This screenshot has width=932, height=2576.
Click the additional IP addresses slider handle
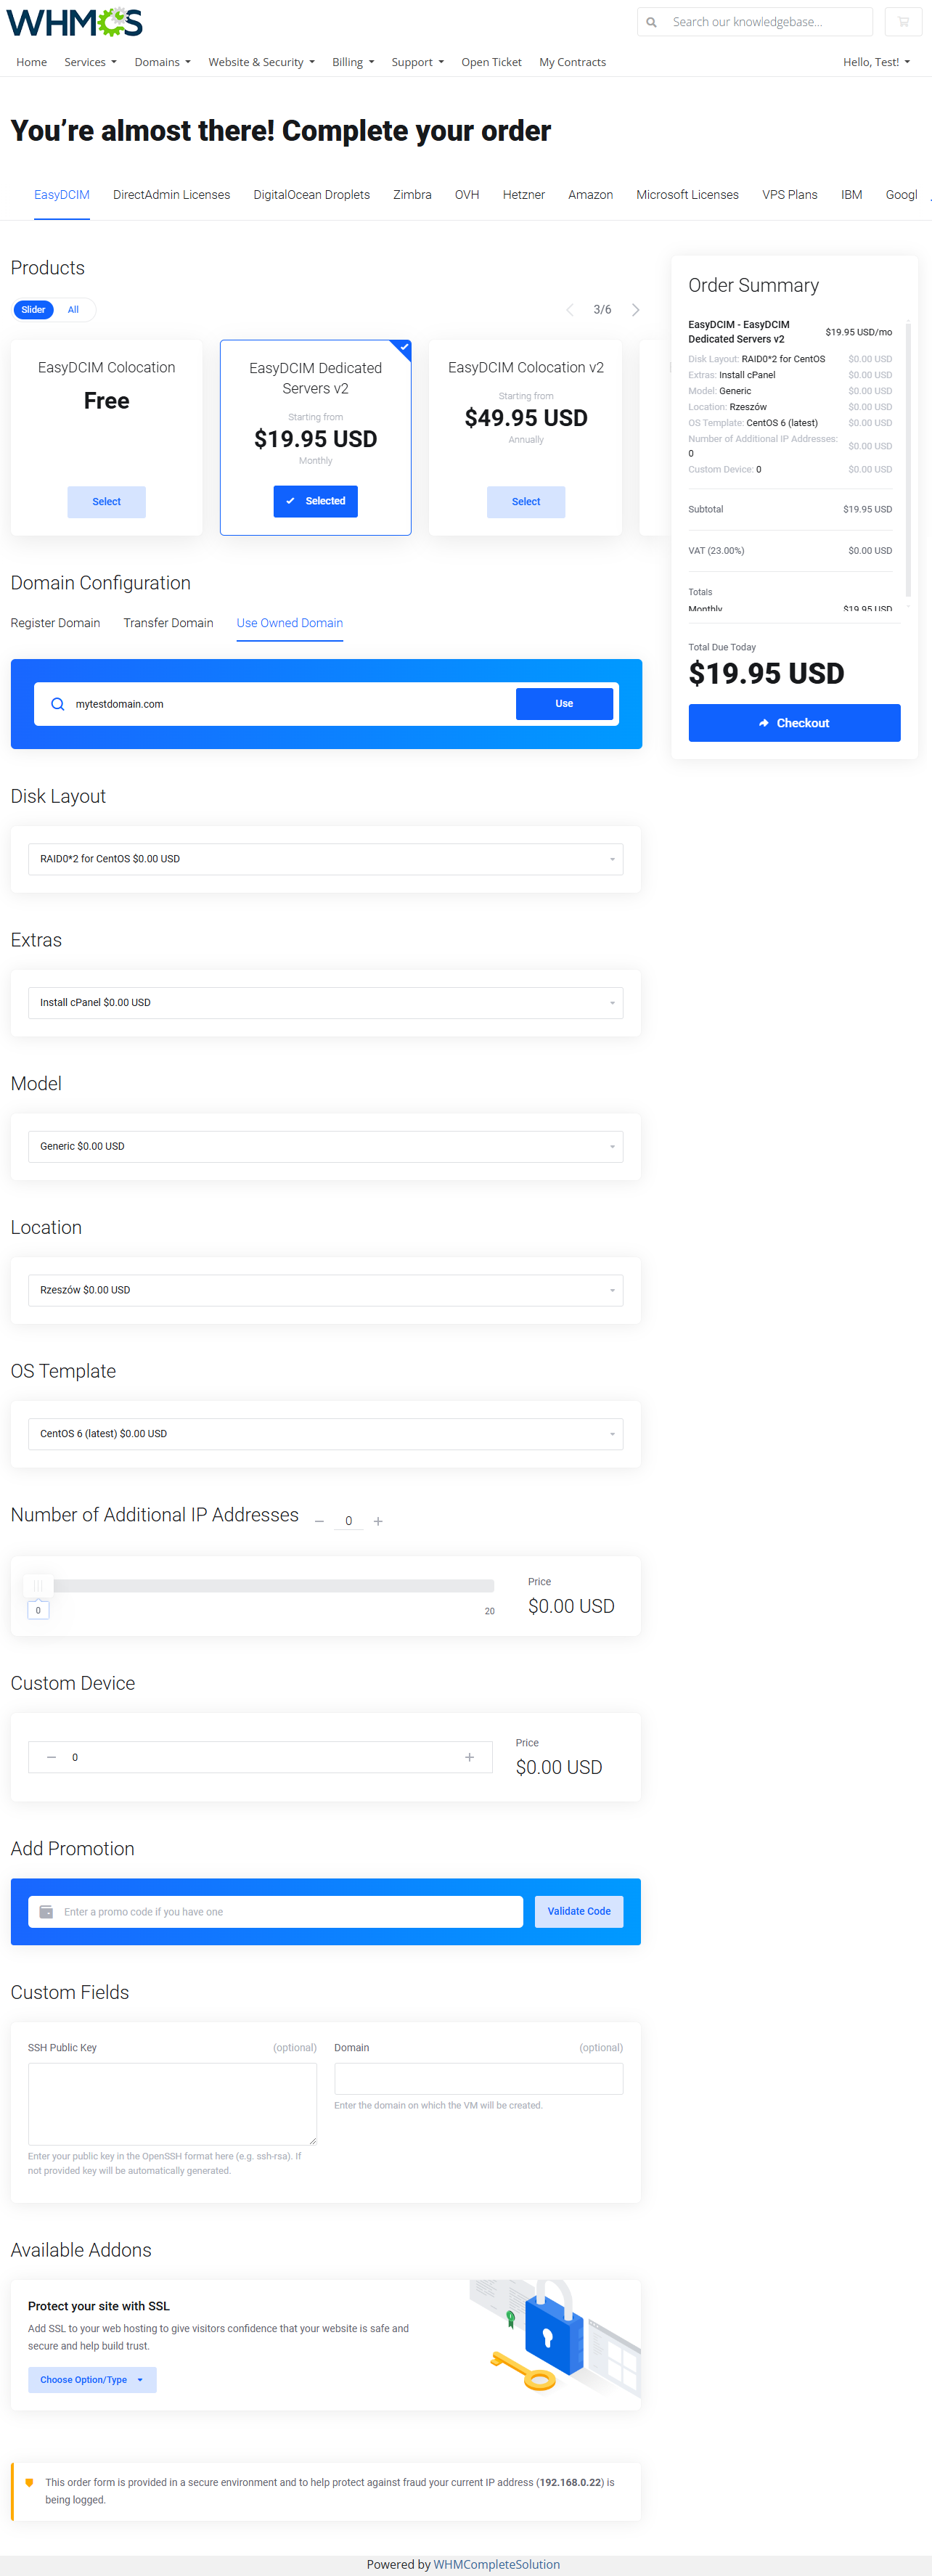pyautogui.click(x=38, y=1585)
